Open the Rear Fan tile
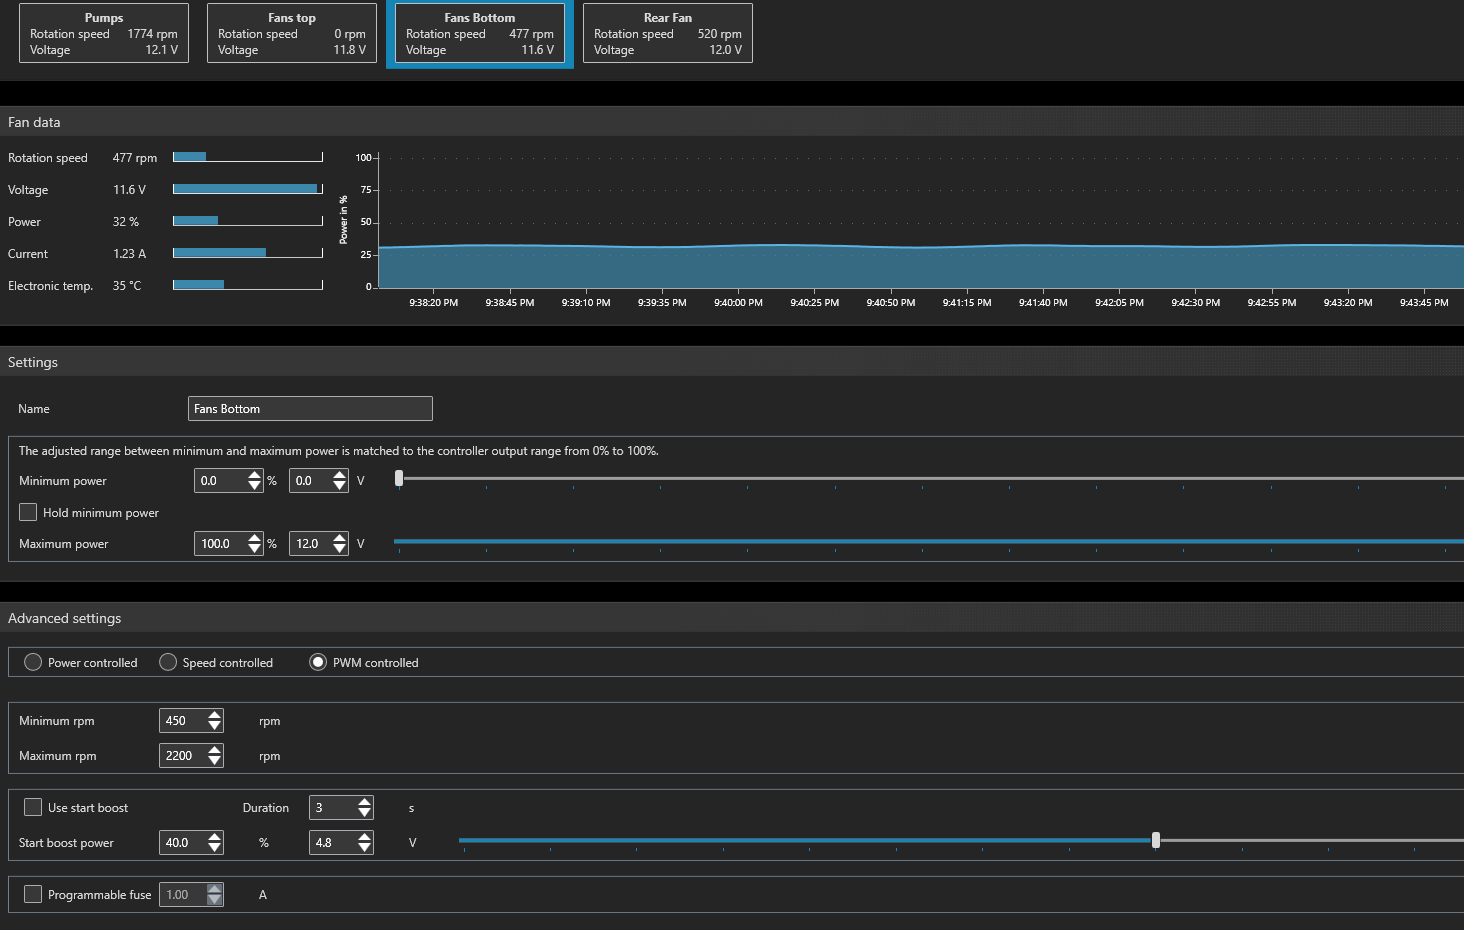The height and width of the screenshot is (930, 1464). [x=667, y=34]
